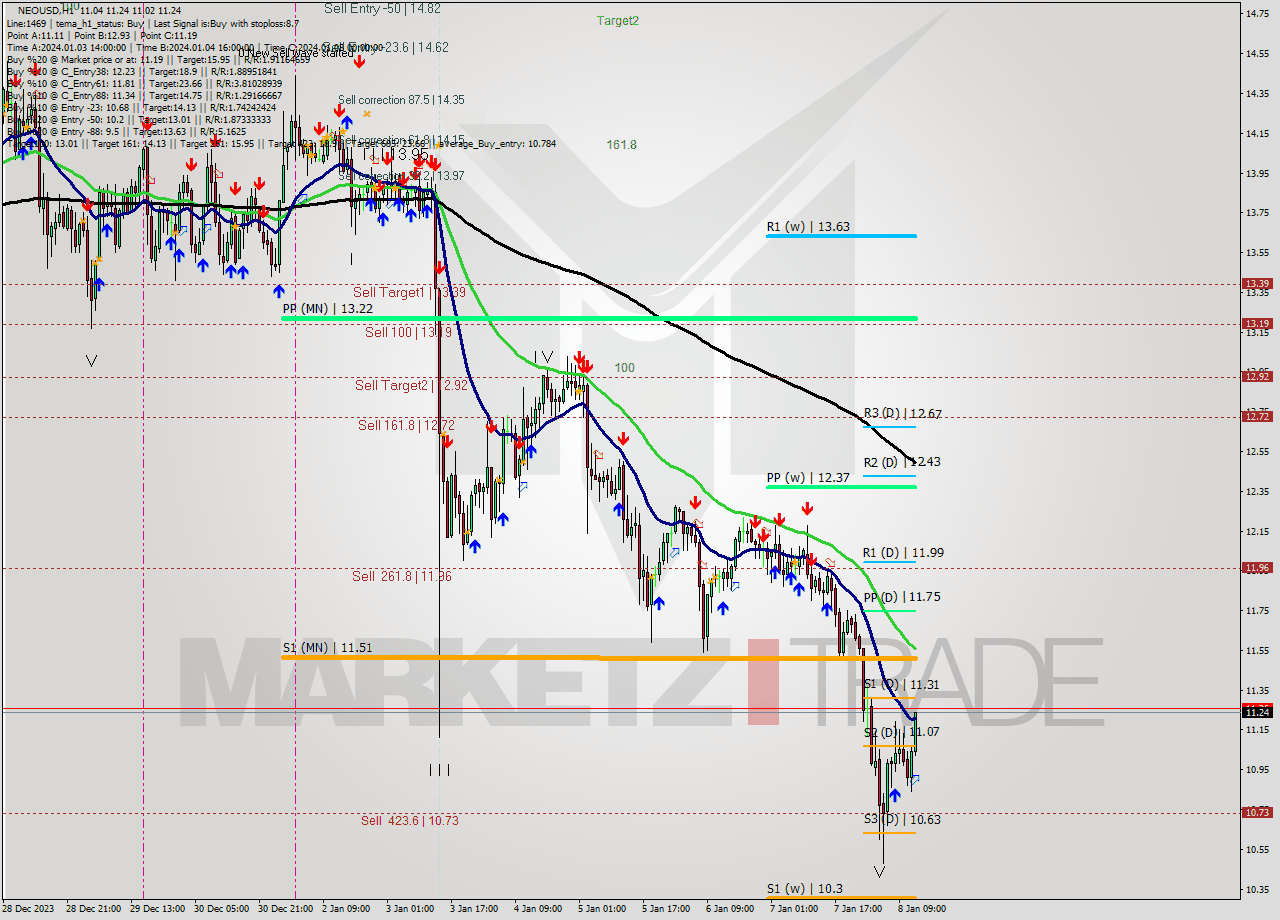This screenshot has width=1280, height=920.
Task: Select the 'R2 (D) | 12.43' pivot label
Action: (x=902, y=462)
